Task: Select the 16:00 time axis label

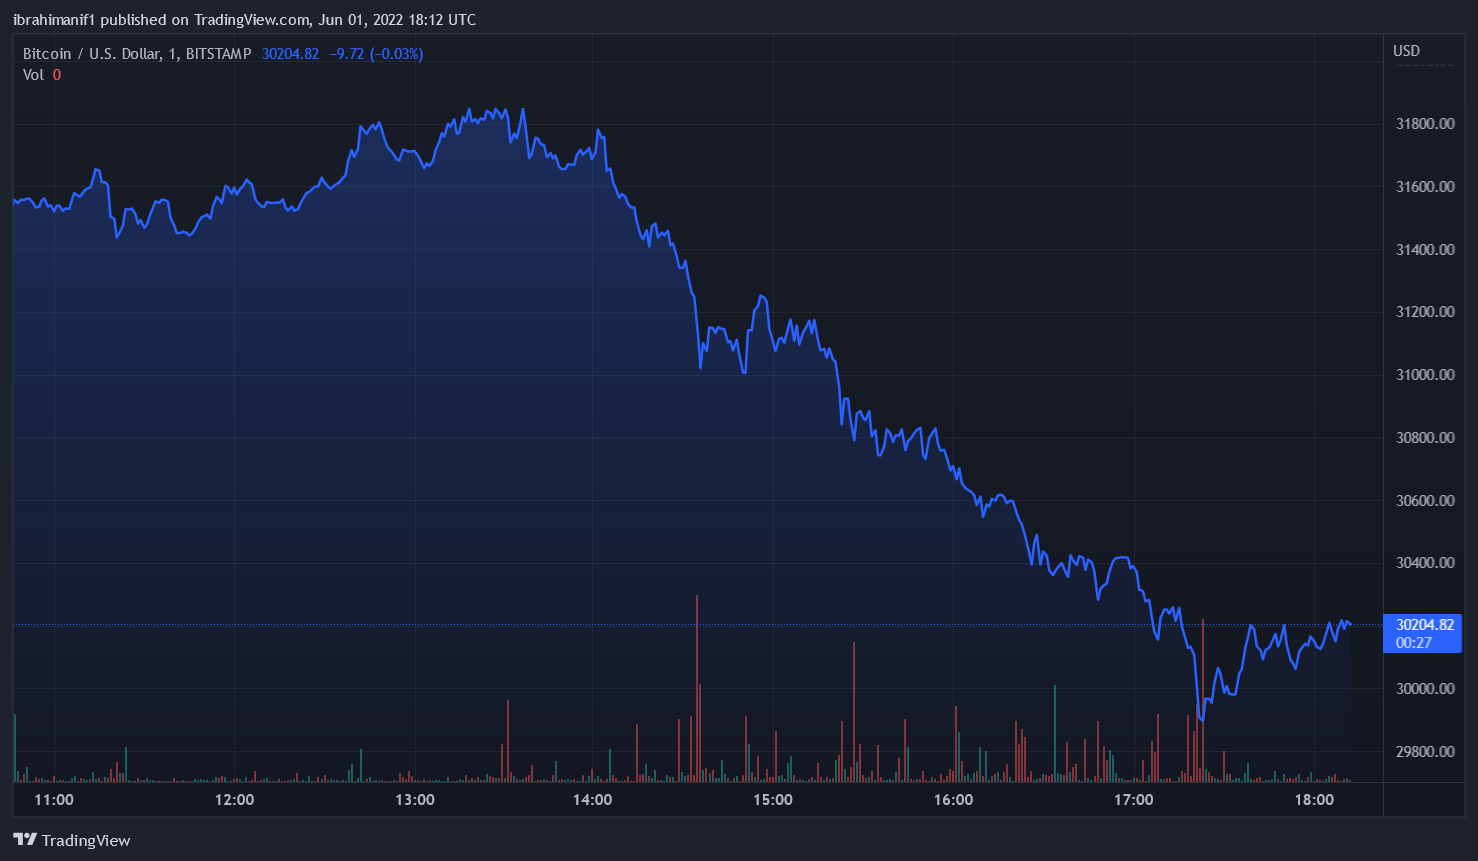Action: coord(953,800)
